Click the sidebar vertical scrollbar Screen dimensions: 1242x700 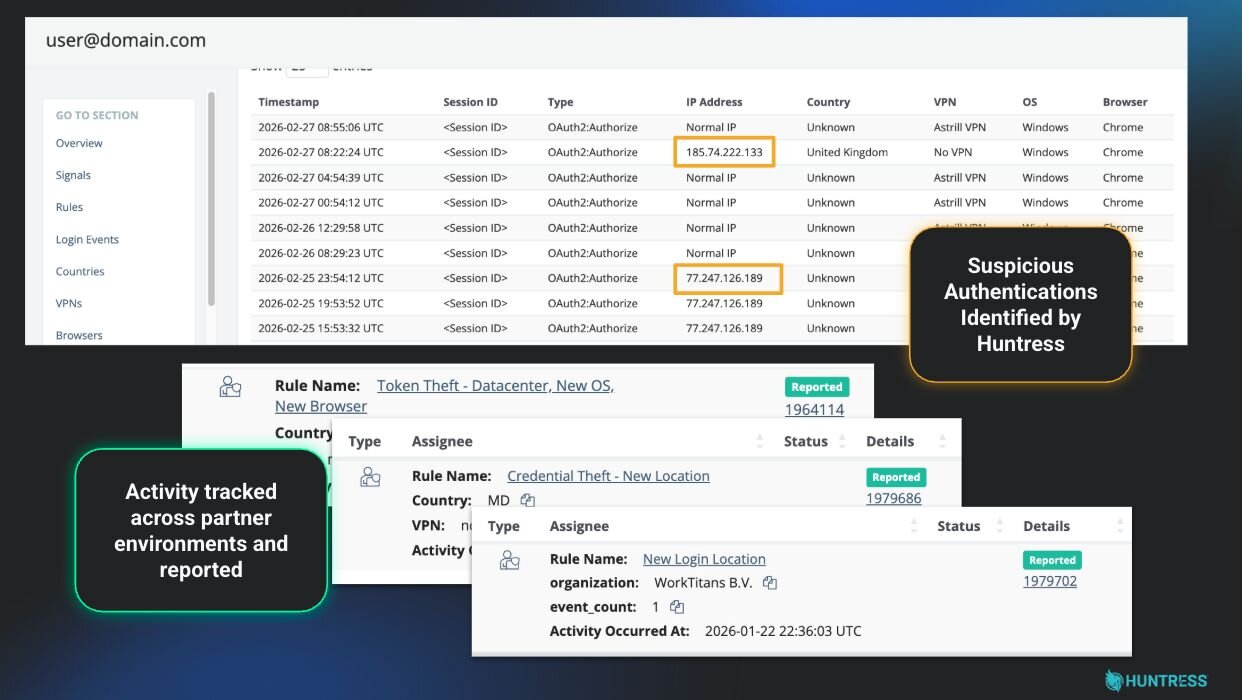(x=211, y=200)
